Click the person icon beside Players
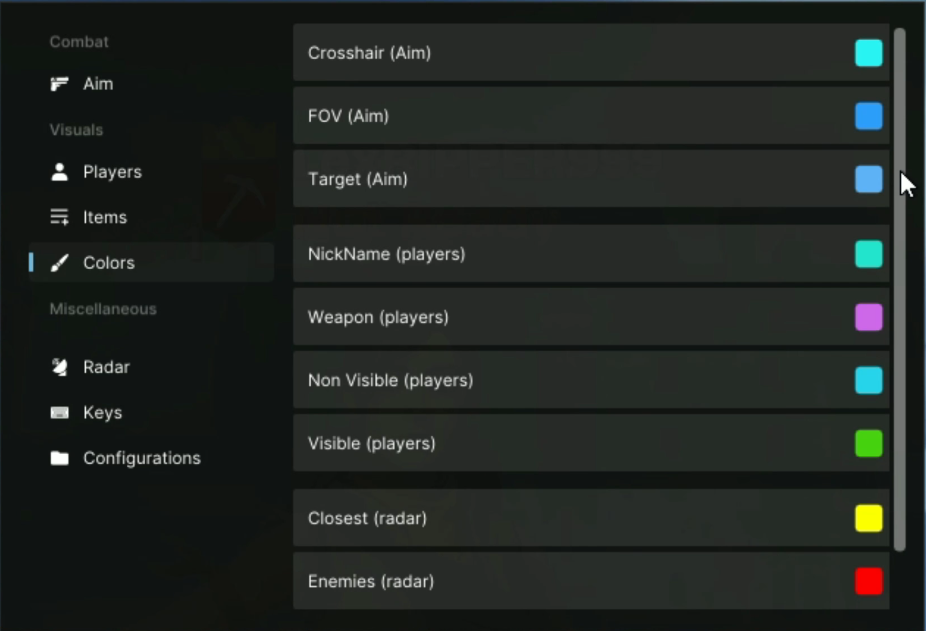 [x=60, y=172]
